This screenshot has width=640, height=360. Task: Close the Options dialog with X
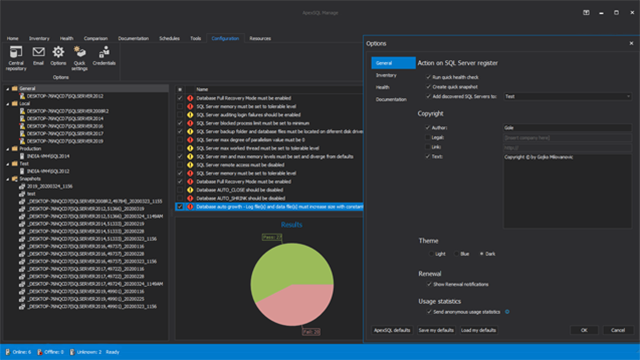[x=631, y=43]
